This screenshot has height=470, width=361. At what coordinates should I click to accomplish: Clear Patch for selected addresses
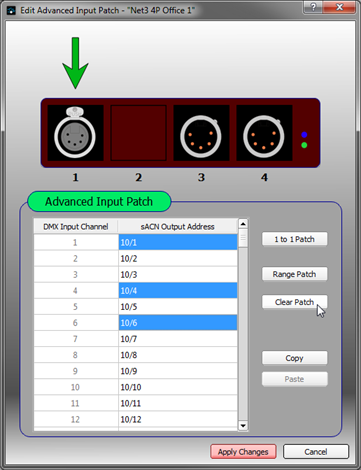coord(294,302)
